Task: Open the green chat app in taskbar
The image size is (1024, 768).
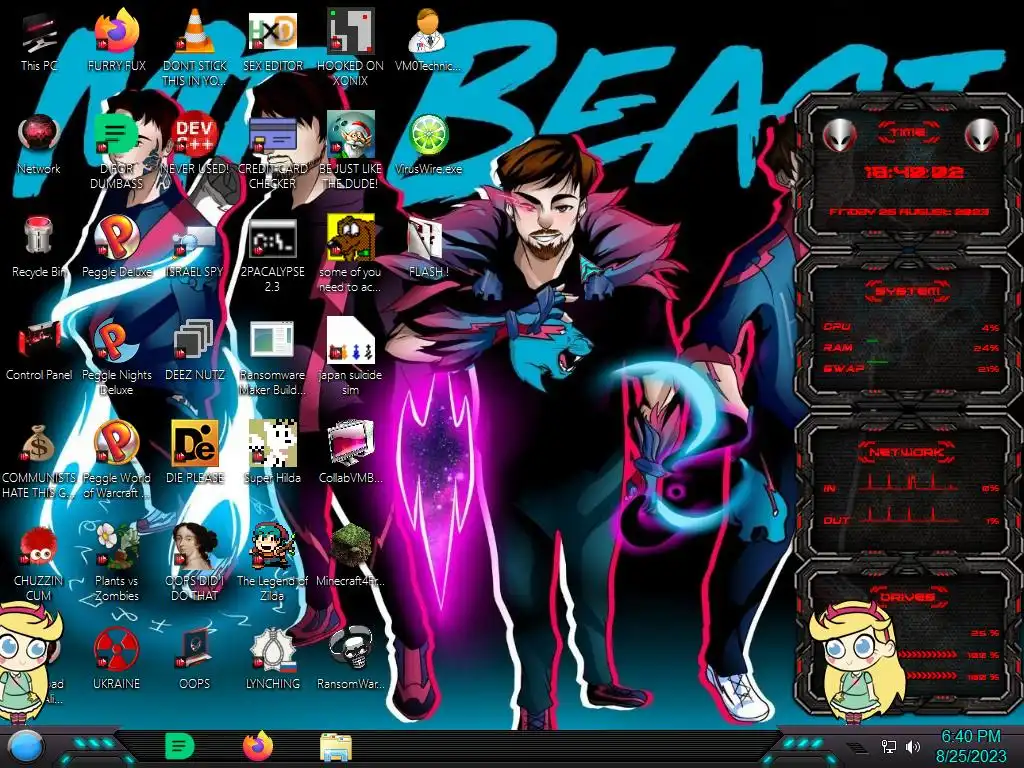Action: [179, 746]
